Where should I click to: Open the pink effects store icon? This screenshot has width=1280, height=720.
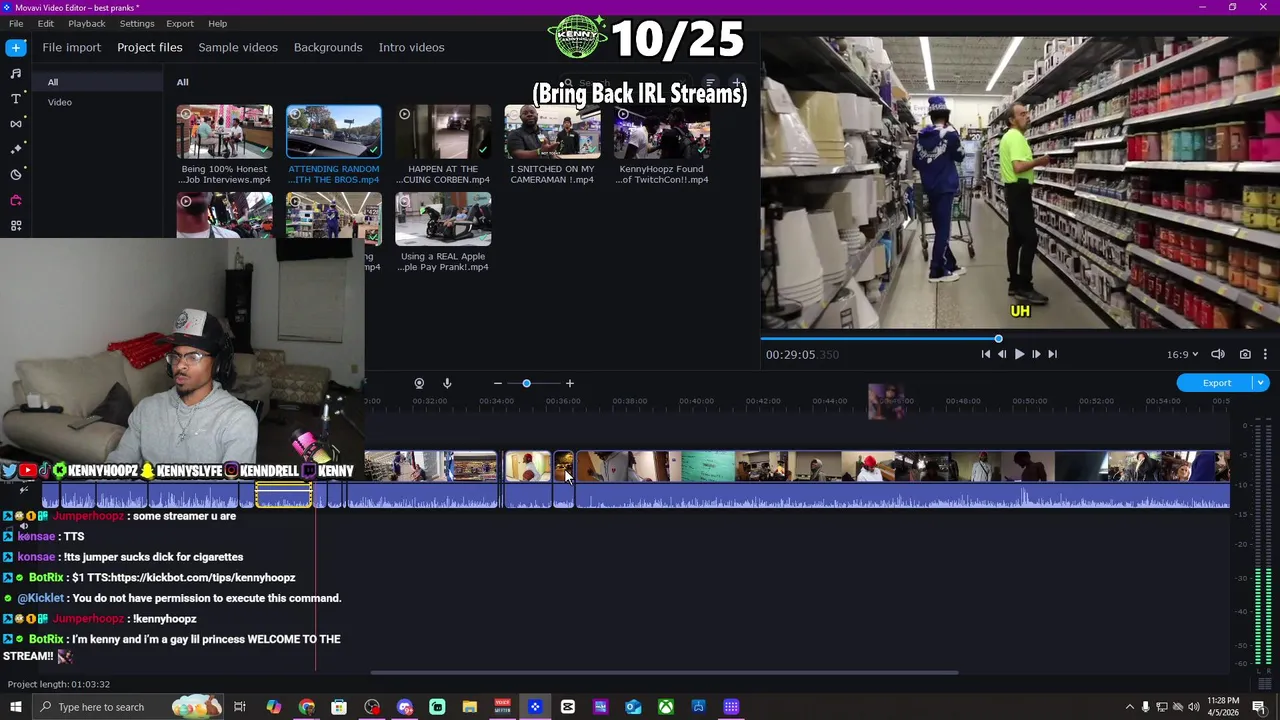coord(16,200)
